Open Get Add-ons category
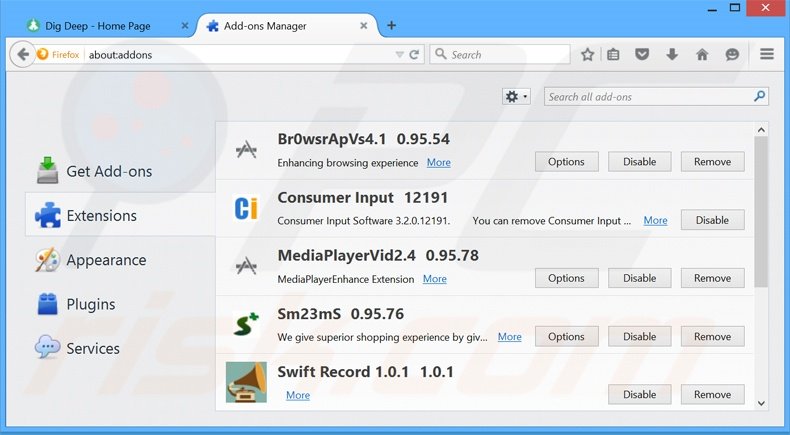Image resolution: width=790 pixels, height=435 pixels. (x=120, y=171)
